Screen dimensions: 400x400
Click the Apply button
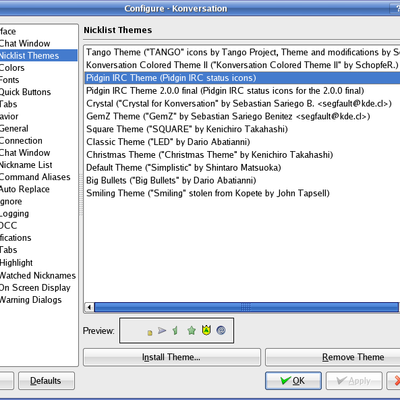click(x=354, y=381)
